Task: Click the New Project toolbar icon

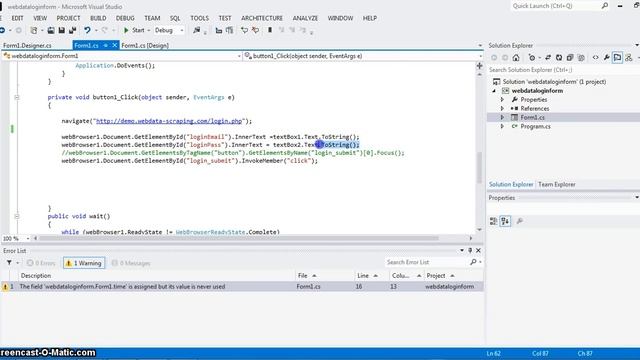Action: [x=34, y=30]
